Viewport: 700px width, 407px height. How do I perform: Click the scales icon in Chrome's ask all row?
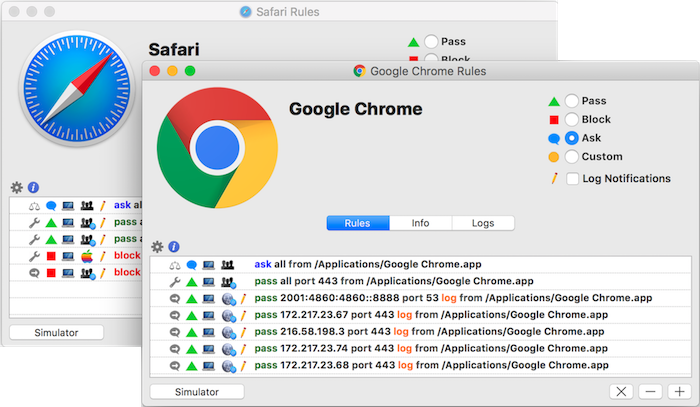175,265
